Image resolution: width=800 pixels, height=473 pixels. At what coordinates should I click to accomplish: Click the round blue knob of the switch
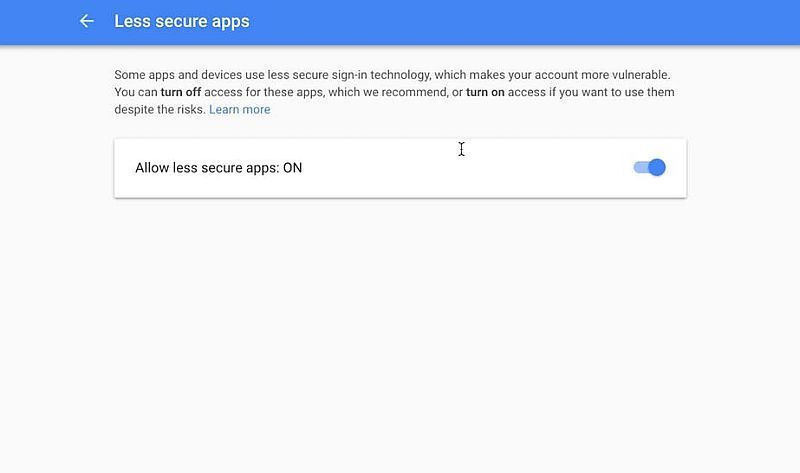coord(657,167)
